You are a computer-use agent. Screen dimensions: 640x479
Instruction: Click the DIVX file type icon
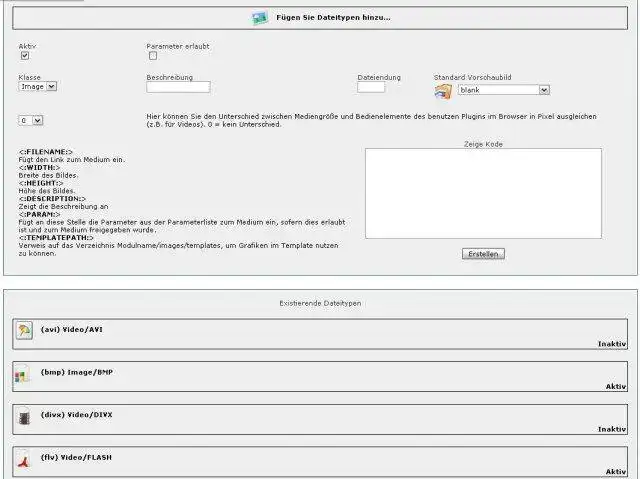coord(24,417)
